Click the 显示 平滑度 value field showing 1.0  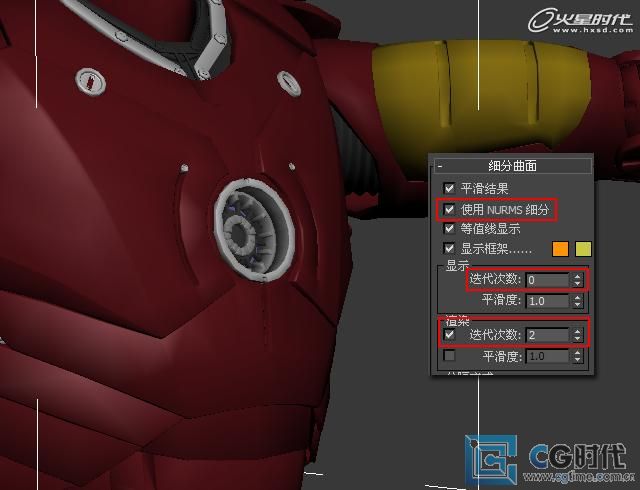[547, 301]
